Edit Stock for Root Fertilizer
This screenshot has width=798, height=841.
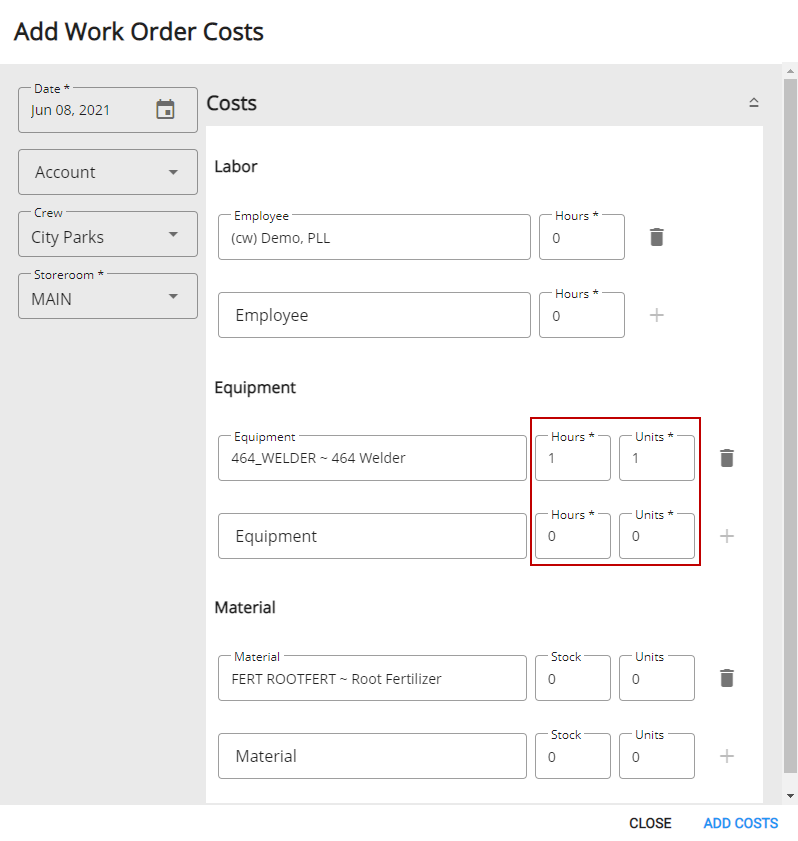[573, 678]
